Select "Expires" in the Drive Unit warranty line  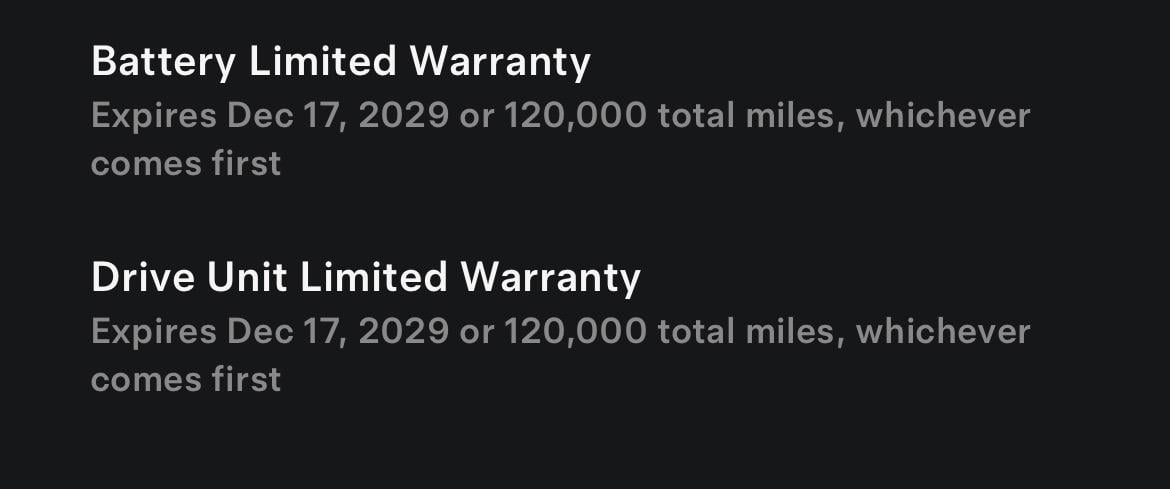coord(153,331)
